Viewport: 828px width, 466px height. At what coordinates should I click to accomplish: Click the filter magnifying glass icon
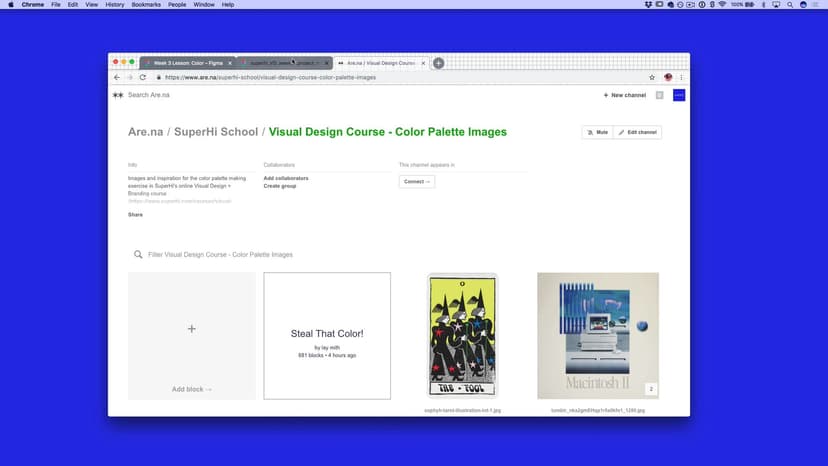click(x=138, y=254)
